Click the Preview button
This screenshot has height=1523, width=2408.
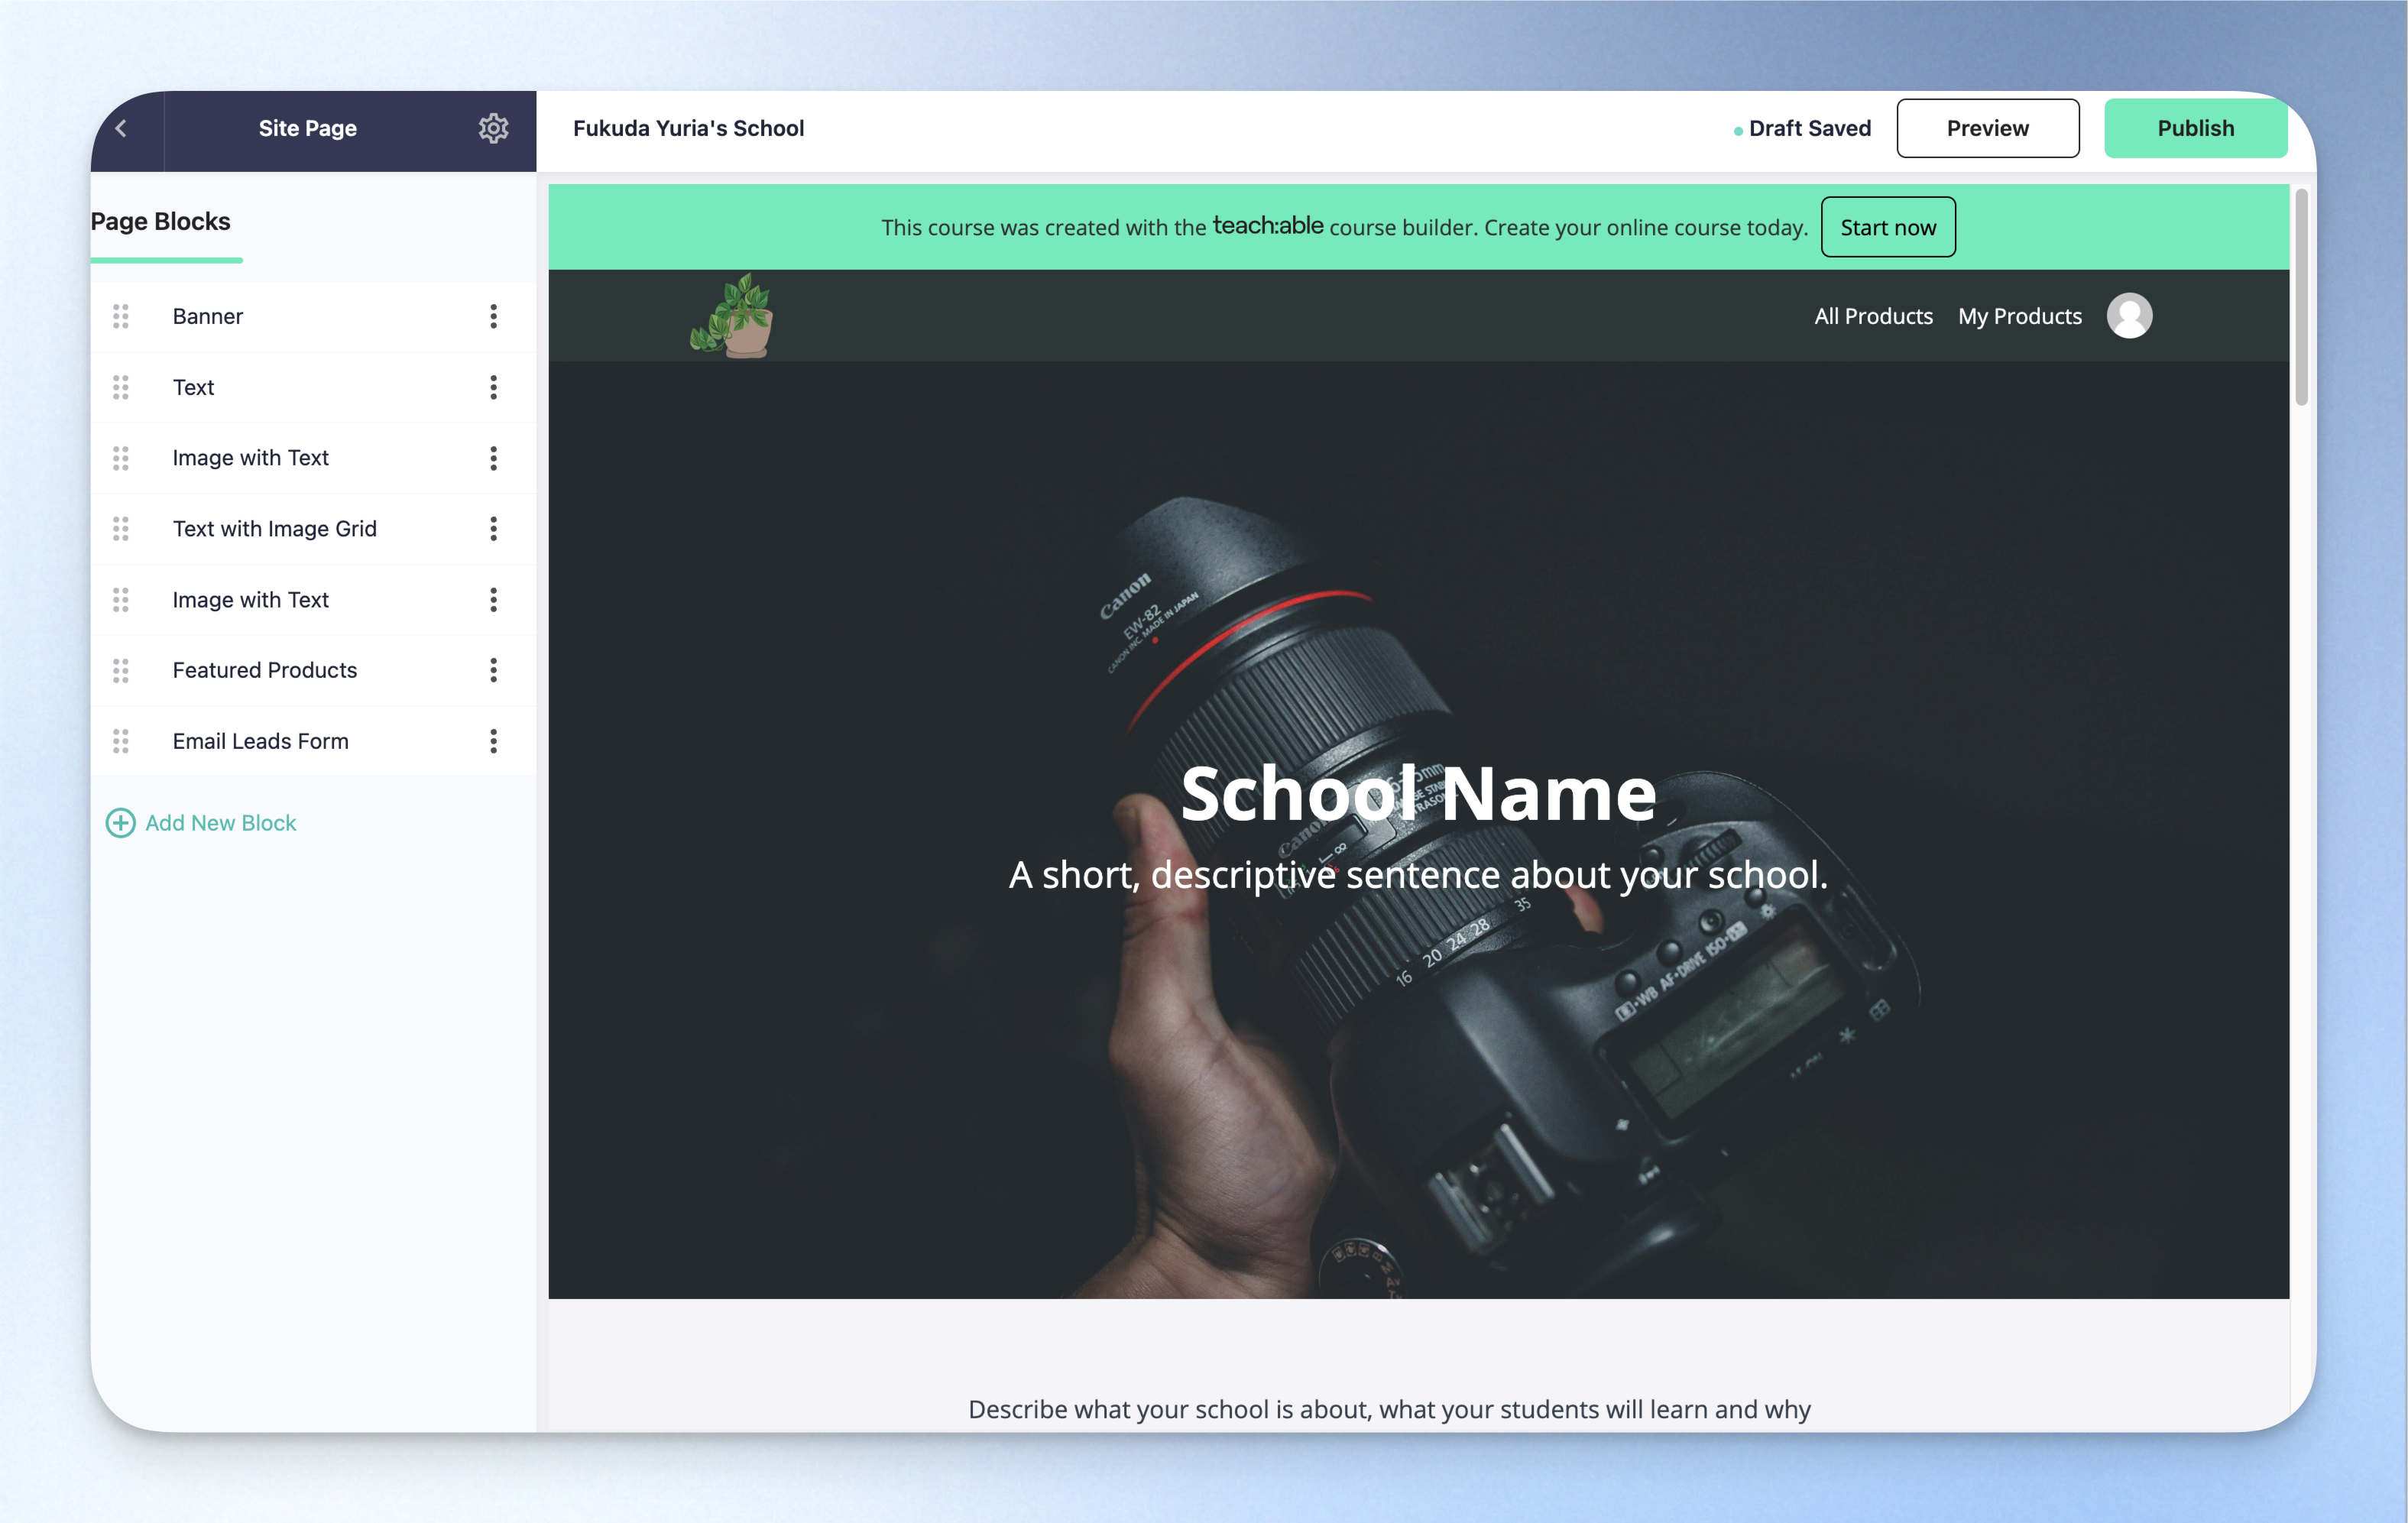coord(1987,128)
